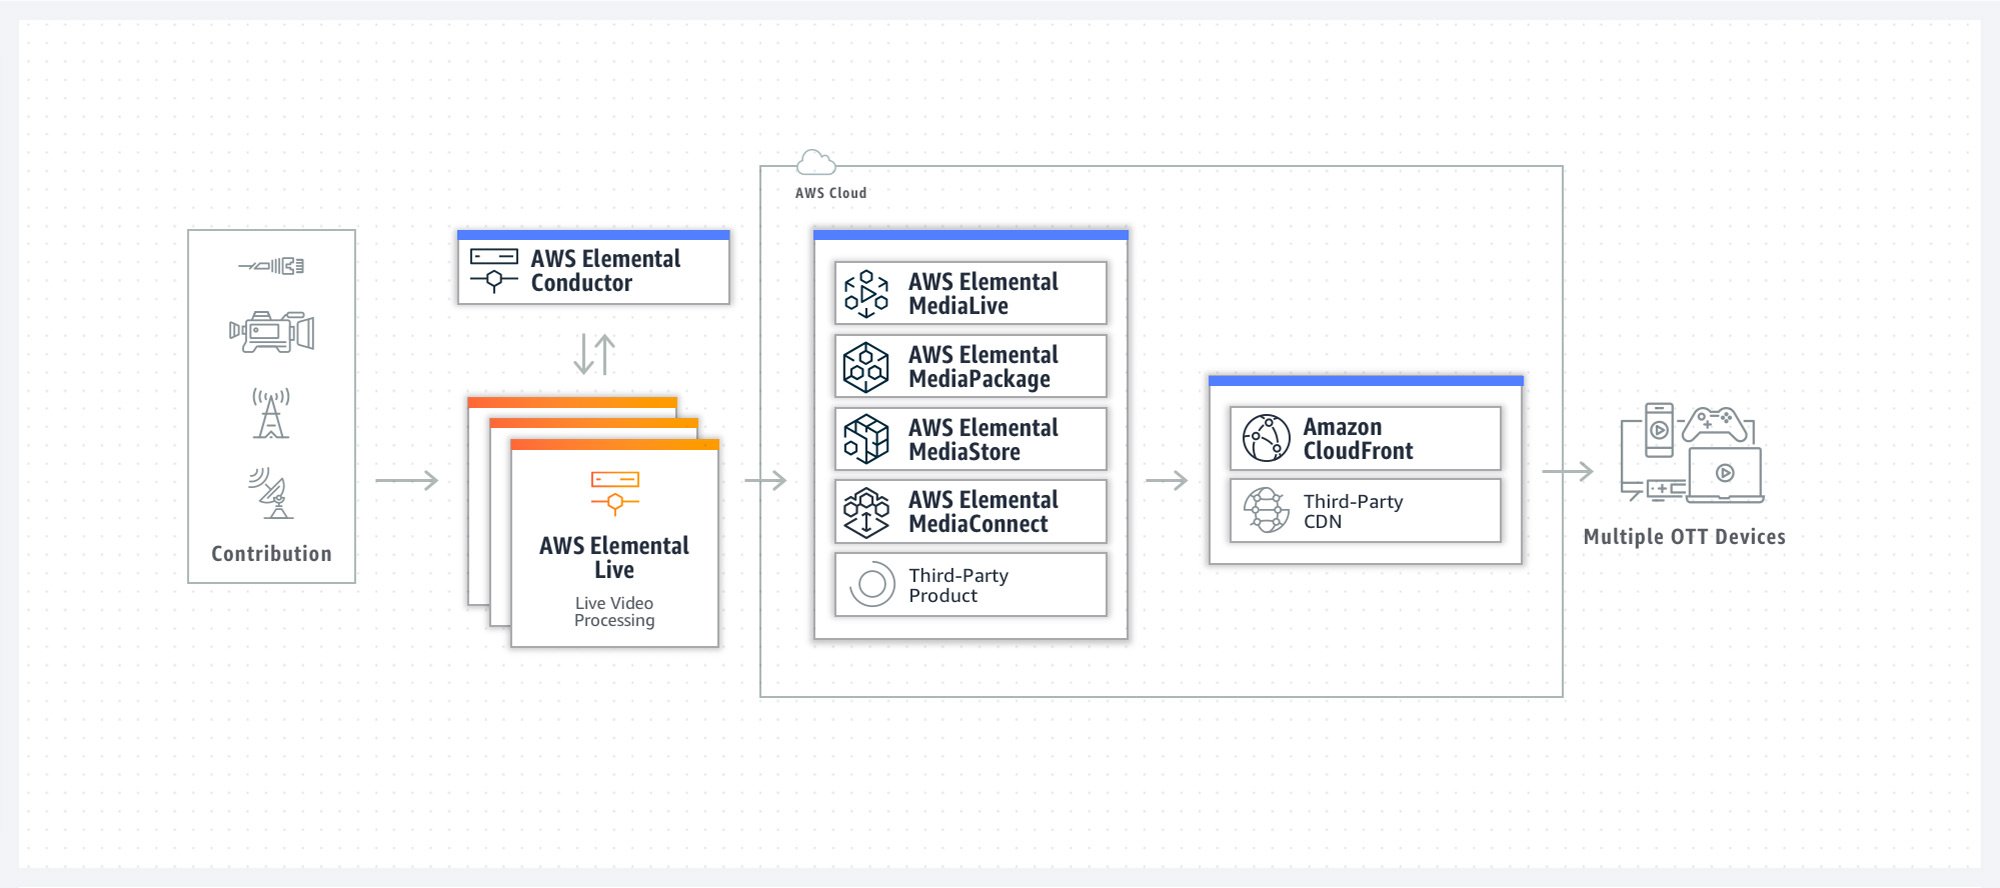Image resolution: width=2000 pixels, height=888 pixels.
Task: Click Amazon CloudFront label
Action: click(1358, 439)
